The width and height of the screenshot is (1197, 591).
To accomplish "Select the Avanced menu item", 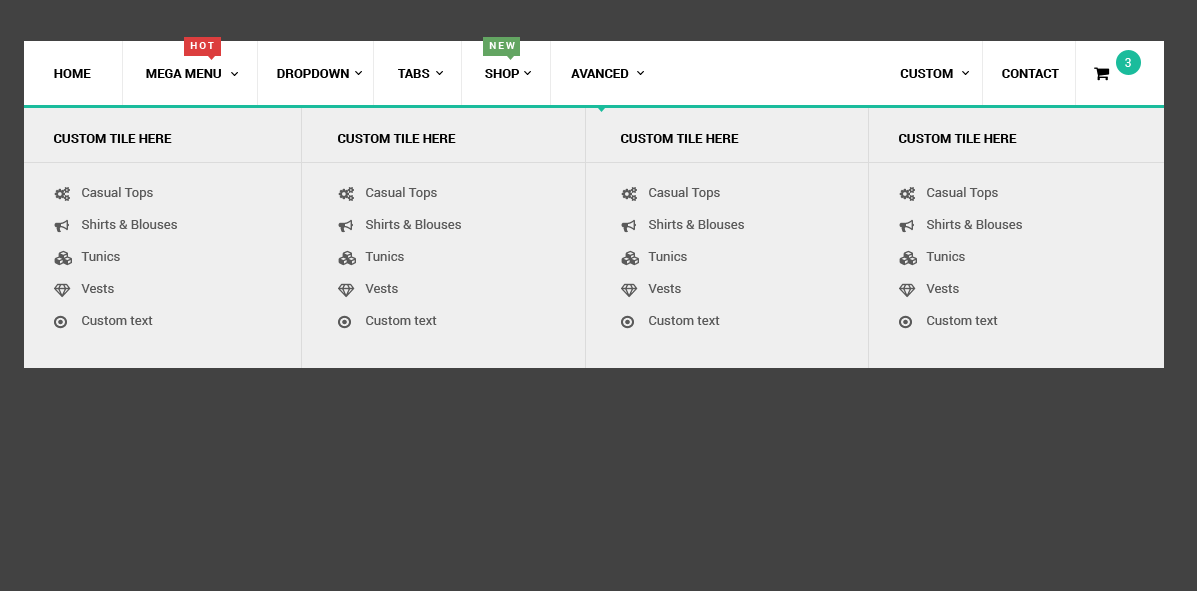I will pyautogui.click(x=600, y=74).
